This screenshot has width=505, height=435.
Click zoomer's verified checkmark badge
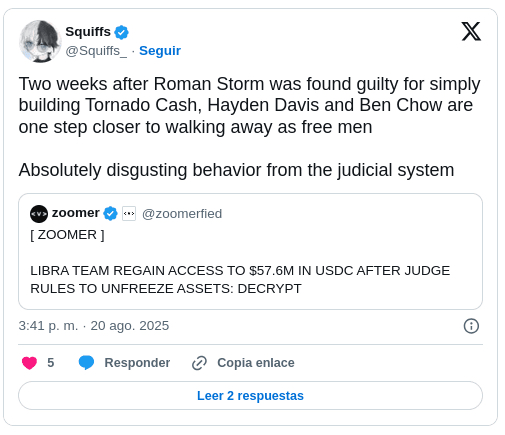(x=110, y=213)
